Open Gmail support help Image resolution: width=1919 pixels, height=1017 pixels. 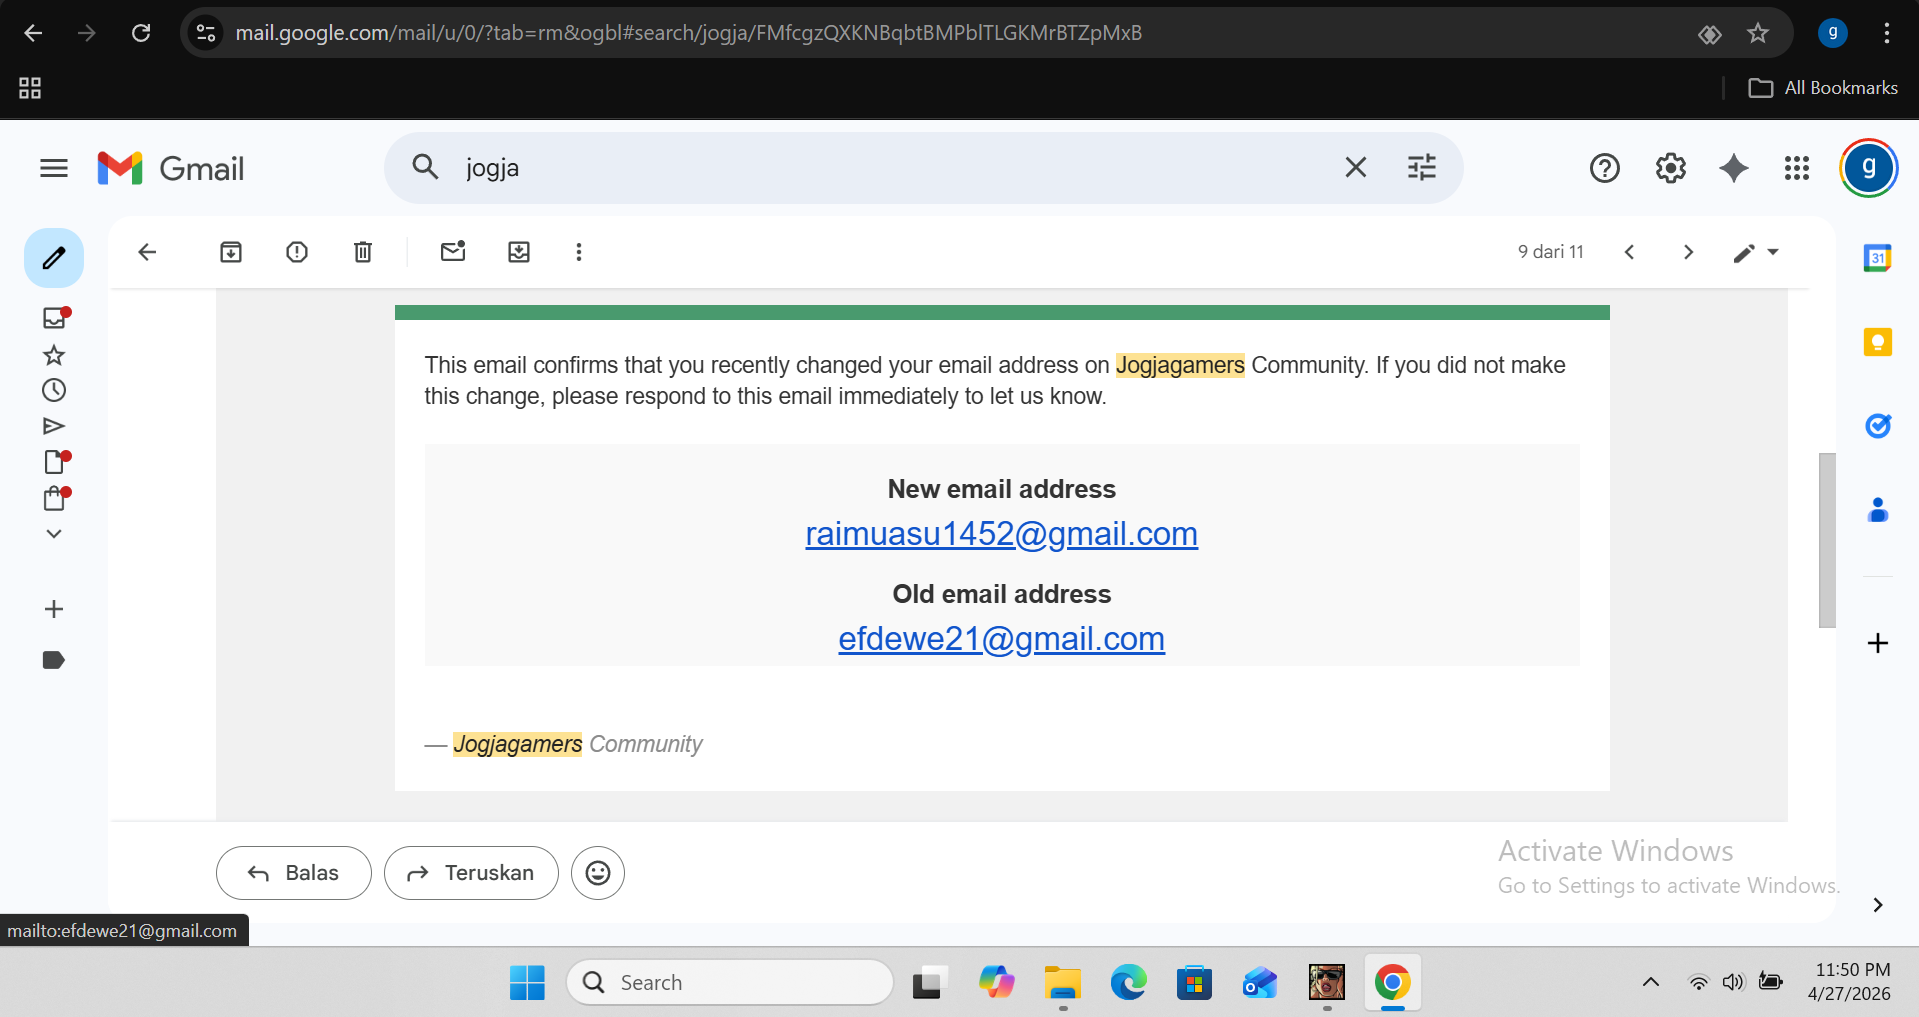pyautogui.click(x=1604, y=168)
